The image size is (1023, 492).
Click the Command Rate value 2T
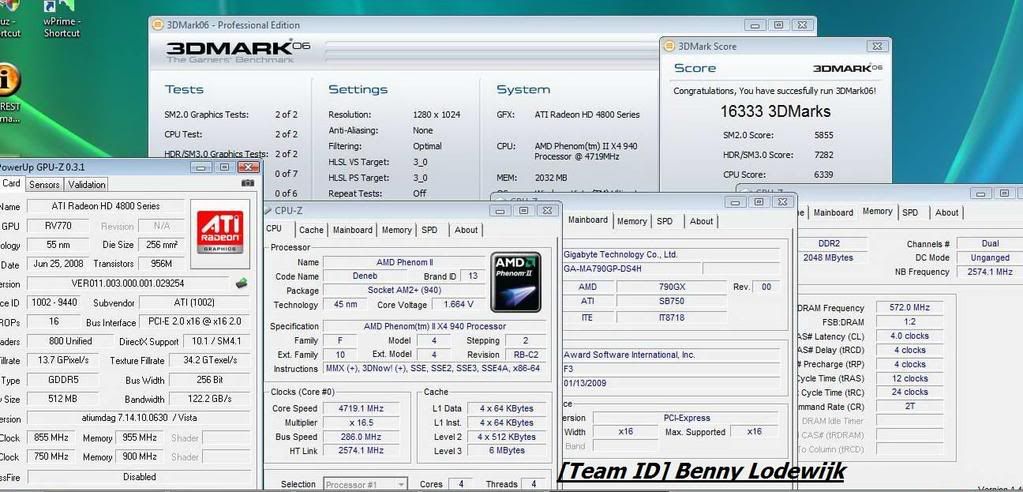tap(909, 406)
